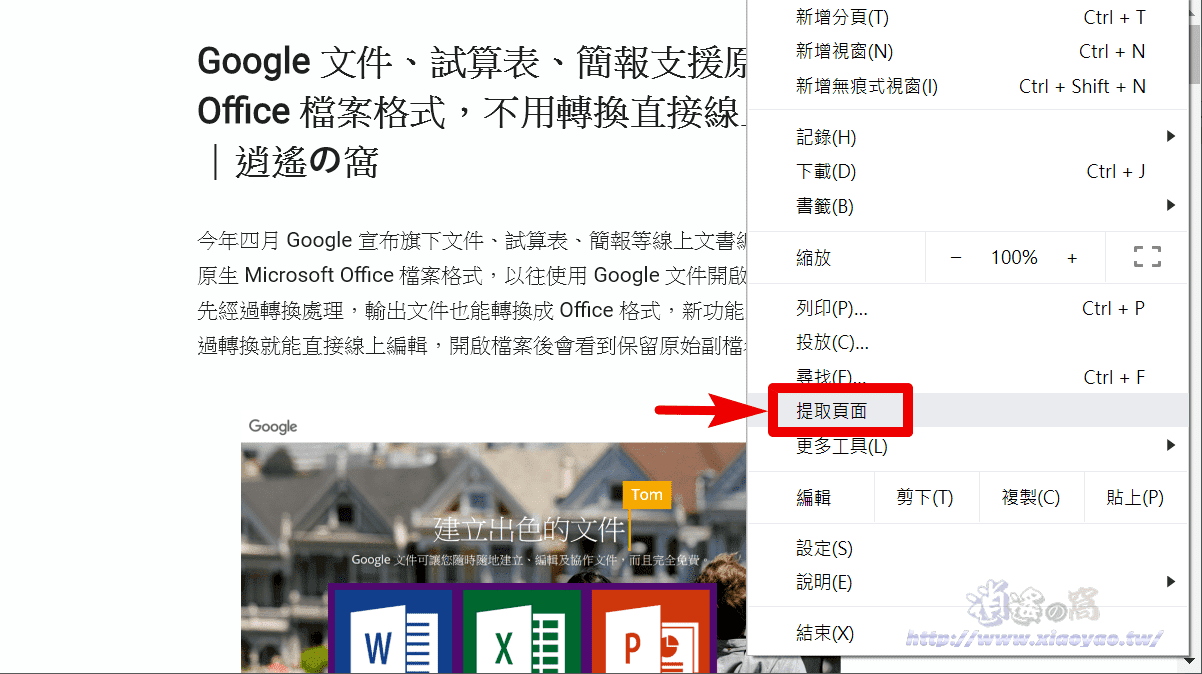The image size is (1202, 674).
Task: Click the 建立出色的文件 headline in image
Action: click(x=529, y=530)
